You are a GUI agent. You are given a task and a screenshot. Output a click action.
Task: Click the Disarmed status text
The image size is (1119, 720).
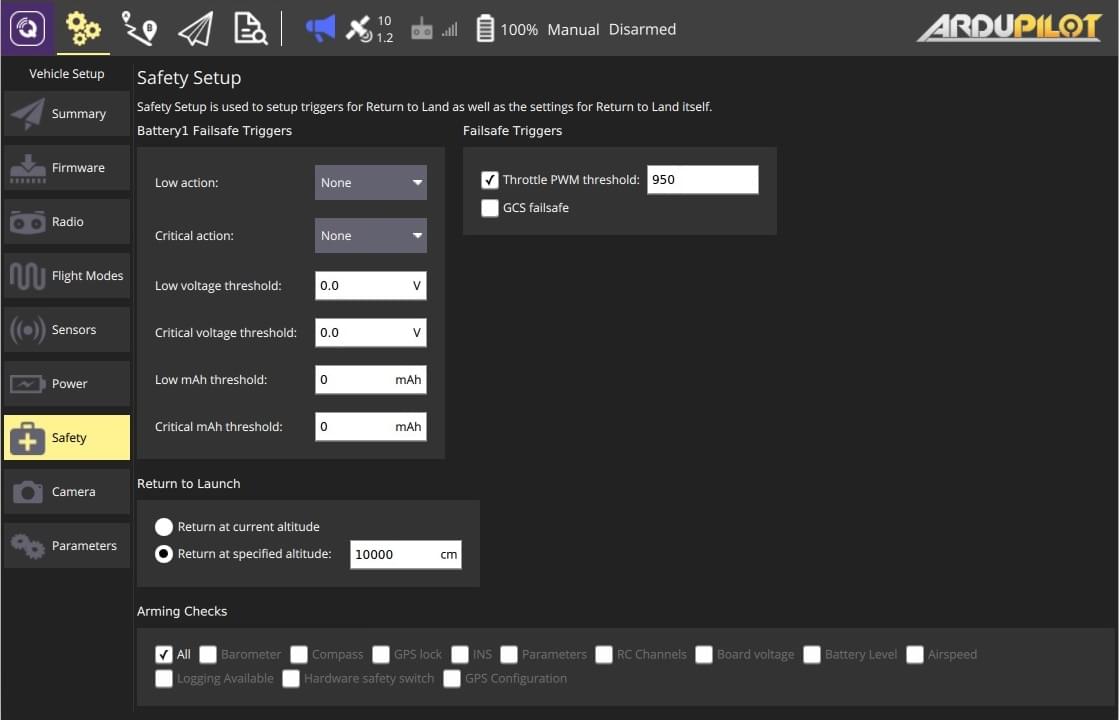click(x=642, y=29)
